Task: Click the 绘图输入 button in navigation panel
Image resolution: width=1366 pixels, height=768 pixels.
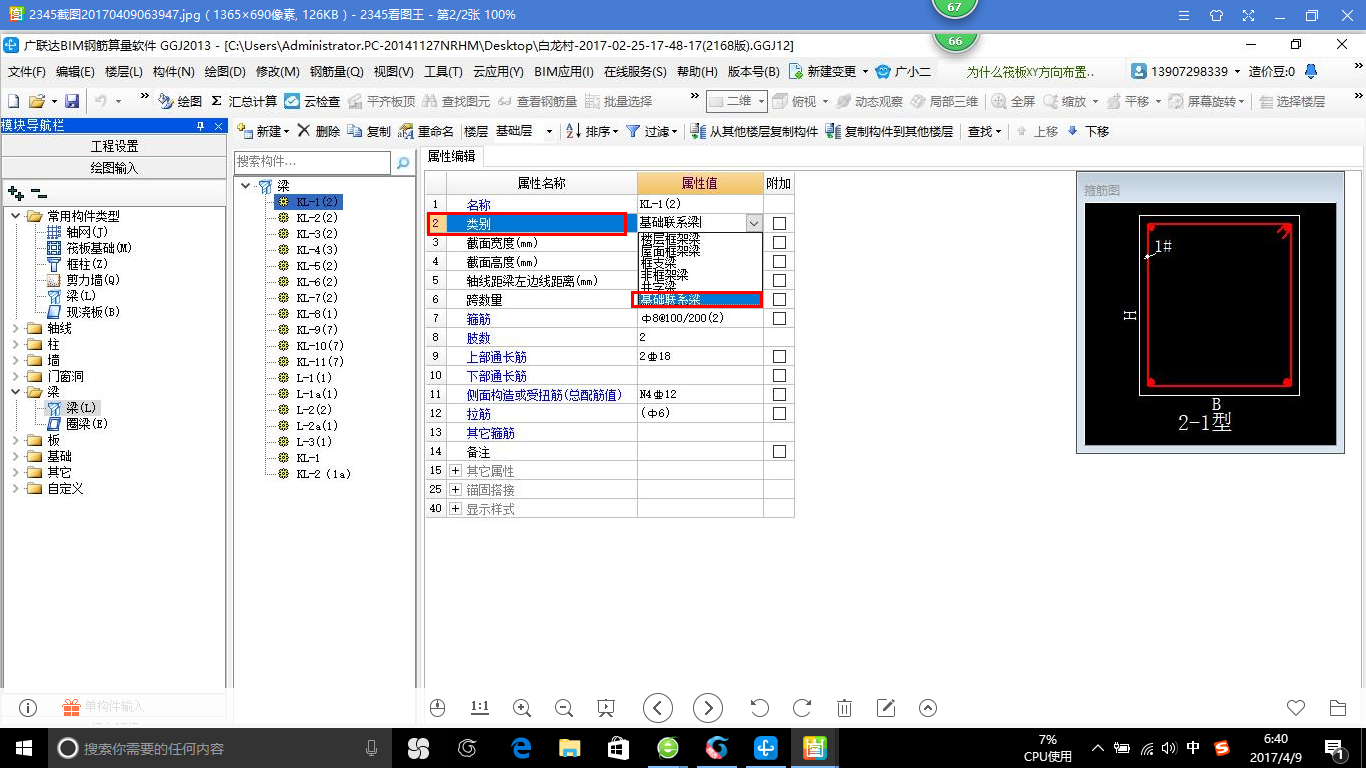Action: coord(114,168)
